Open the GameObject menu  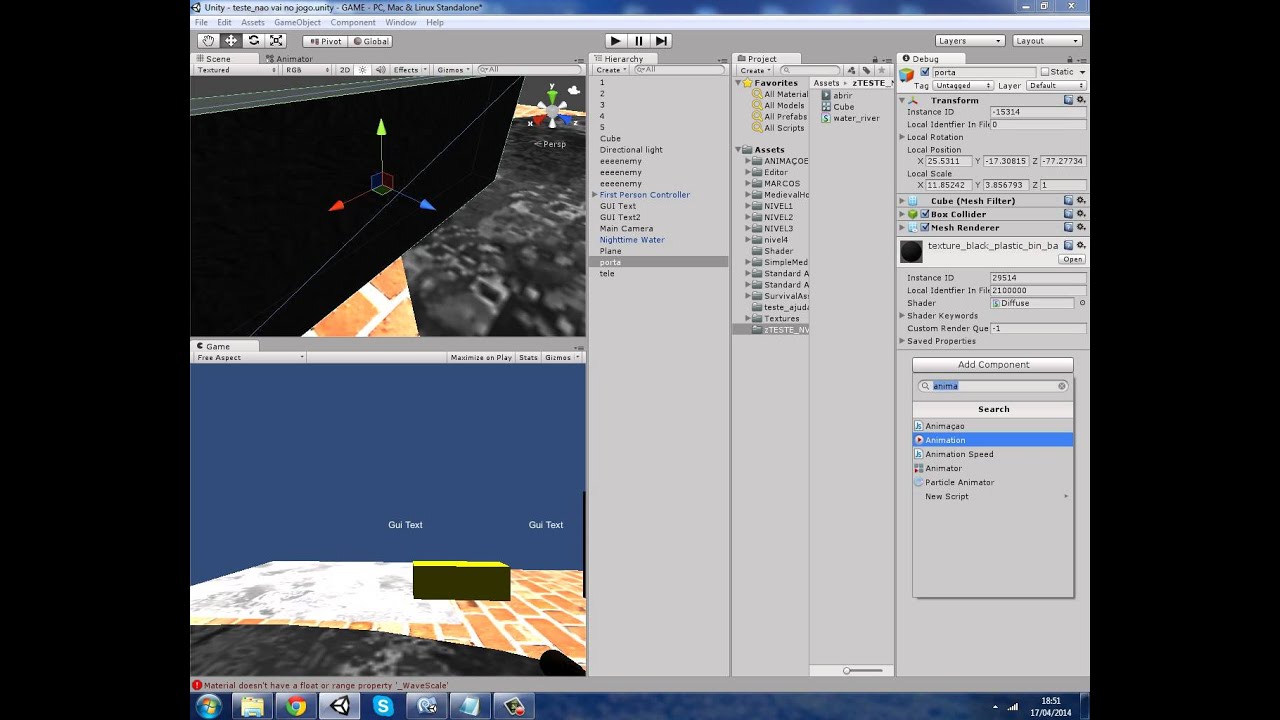click(x=297, y=22)
